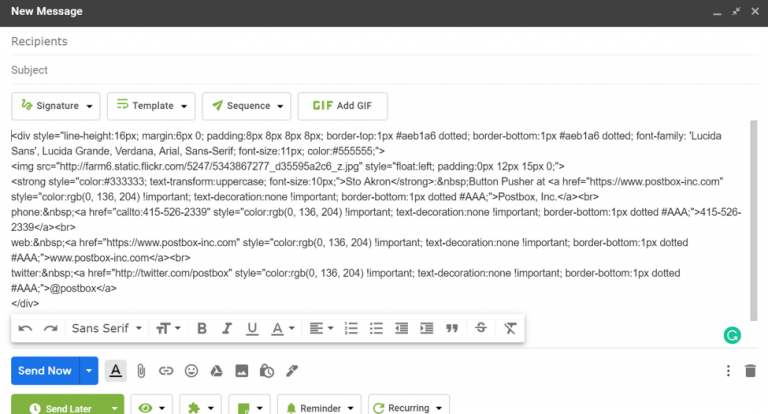Attach a file with the paperclip icon
Screen dimensions: 768x414
coord(142,371)
